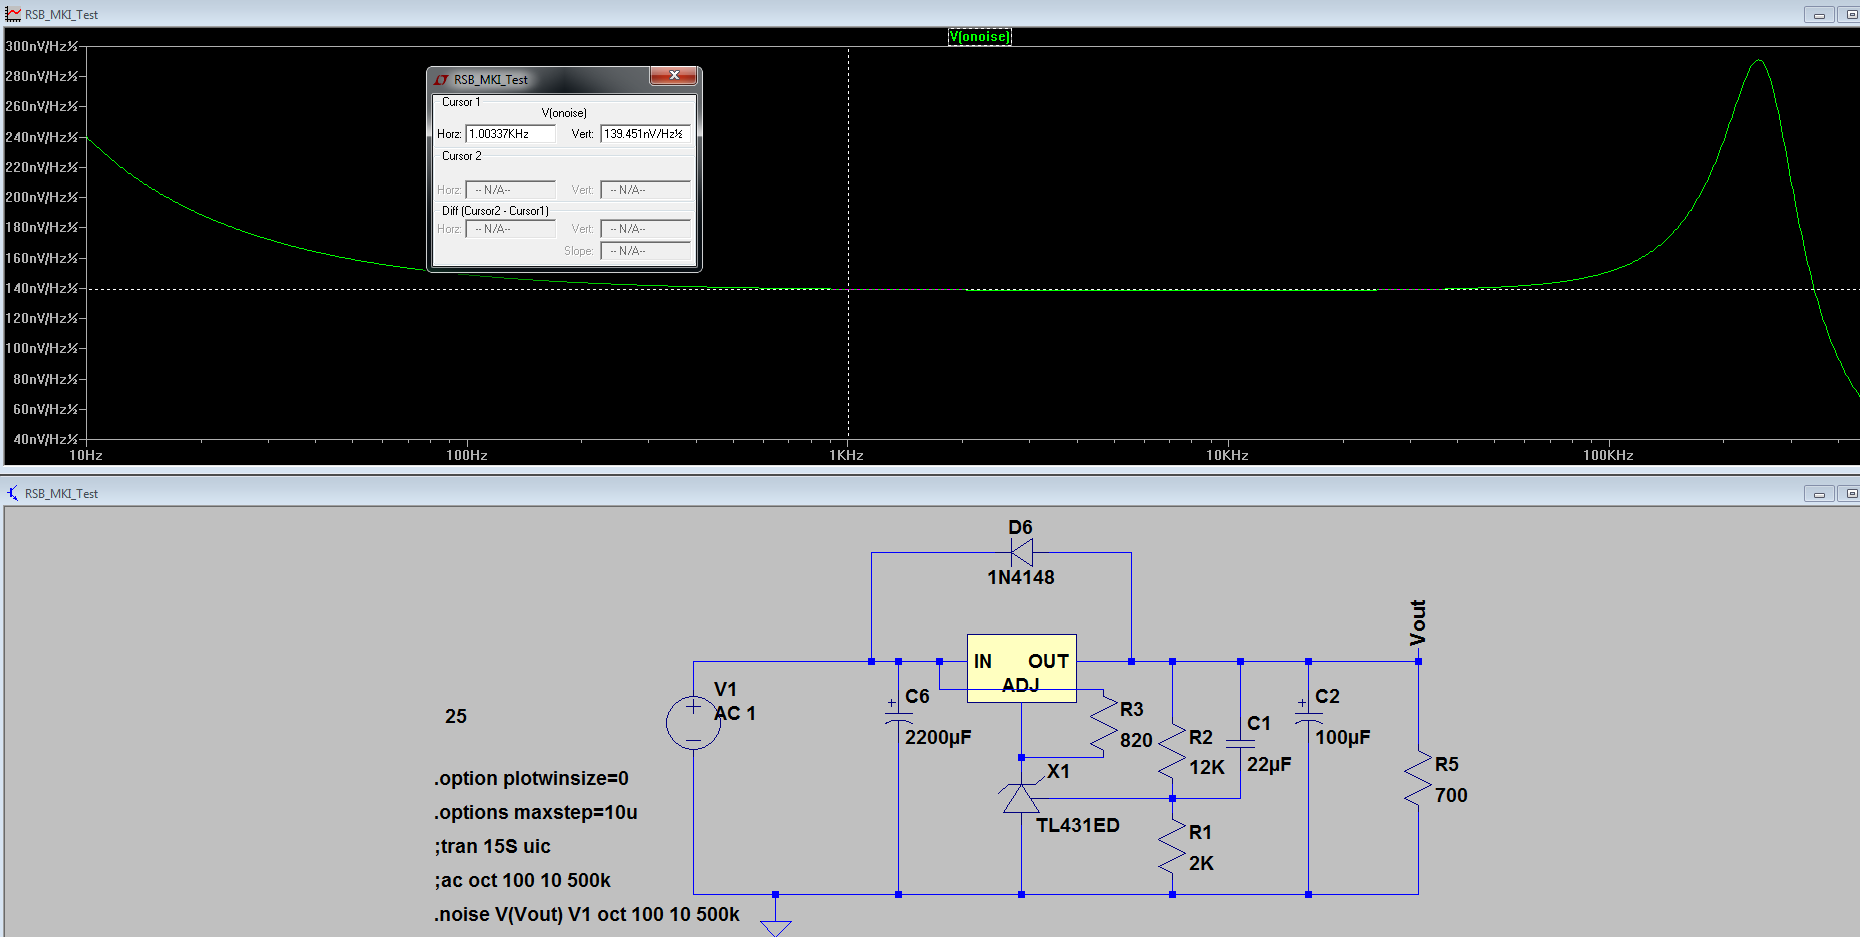Image resolution: width=1860 pixels, height=937 pixels.
Task: Click the 25 text on schematic
Action: (x=456, y=716)
